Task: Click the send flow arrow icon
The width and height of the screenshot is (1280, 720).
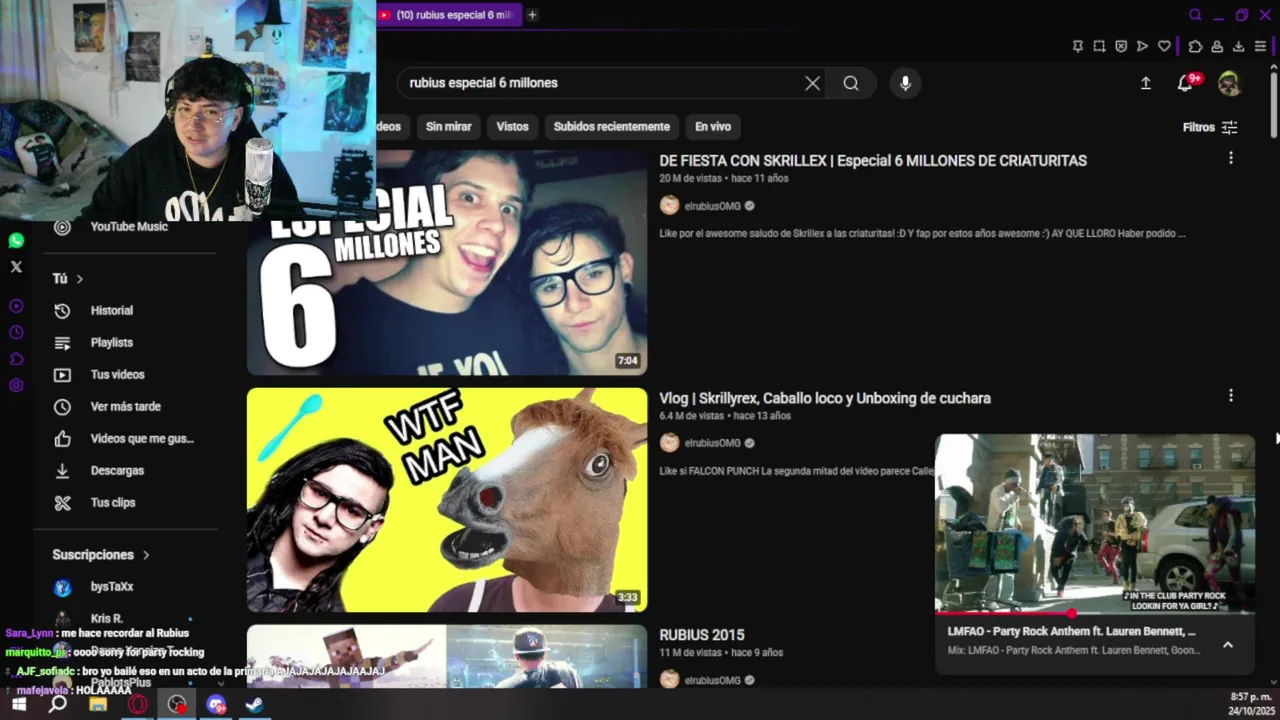Action: (1142, 46)
